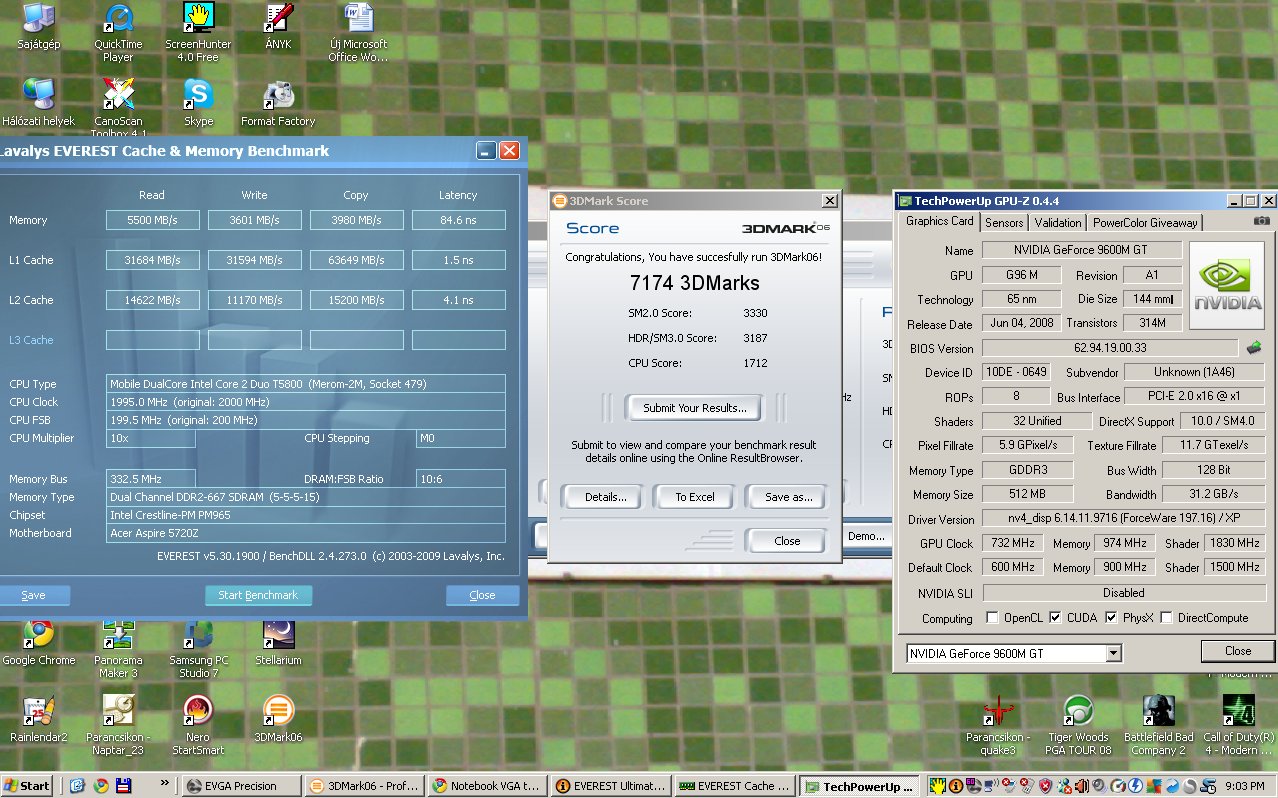Screen dimensions: 1278x798
Task: Open ScreenHunter 4.0 Free shortcut
Action: (x=198, y=31)
